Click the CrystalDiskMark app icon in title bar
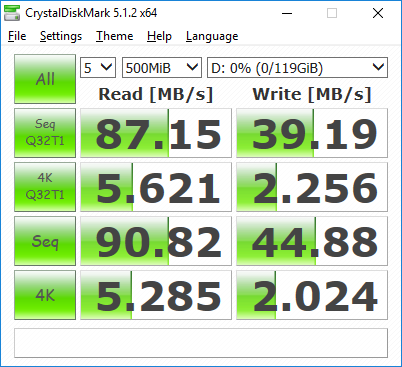This screenshot has height=367, width=402. point(12,13)
